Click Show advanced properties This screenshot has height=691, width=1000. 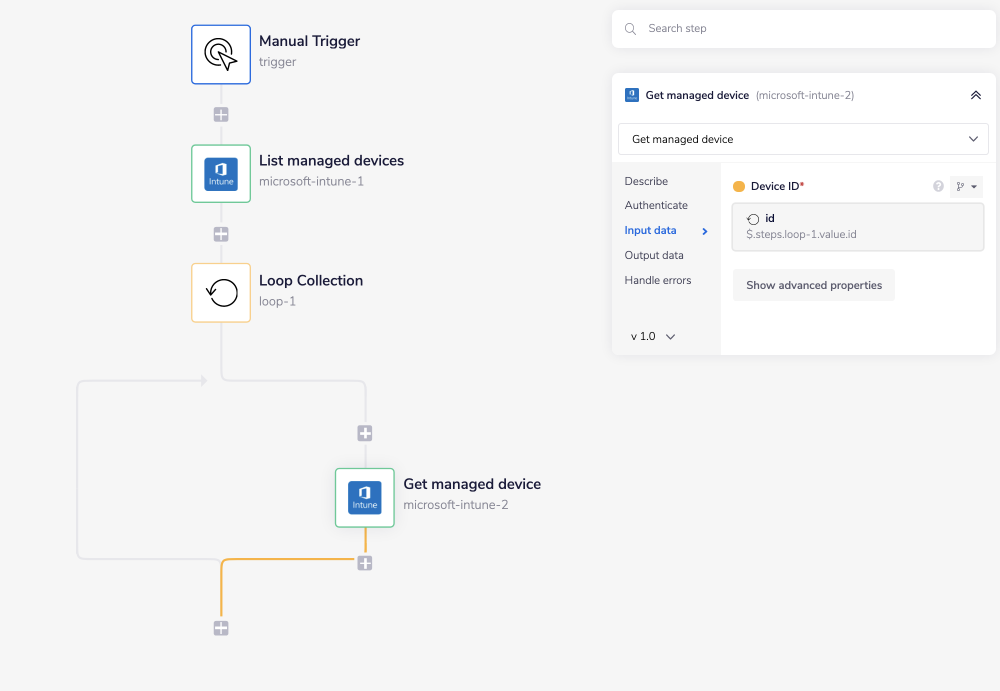(813, 285)
